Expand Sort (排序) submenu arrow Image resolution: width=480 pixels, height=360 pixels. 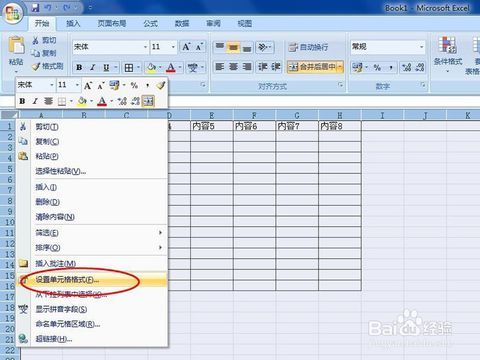[x=160, y=247]
